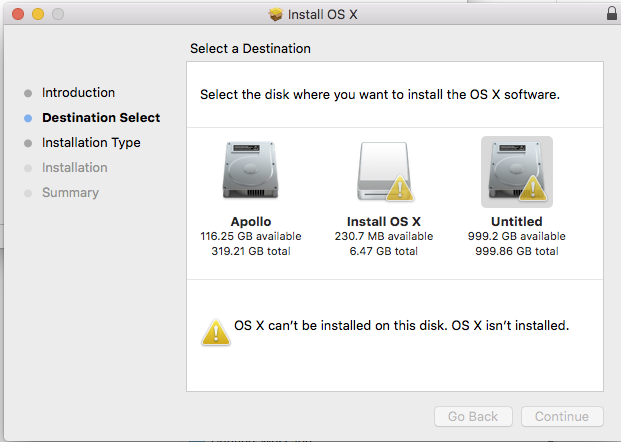621x442 pixels.
Task: Click the warning badge on the Install OS X disk
Action: click(x=400, y=187)
